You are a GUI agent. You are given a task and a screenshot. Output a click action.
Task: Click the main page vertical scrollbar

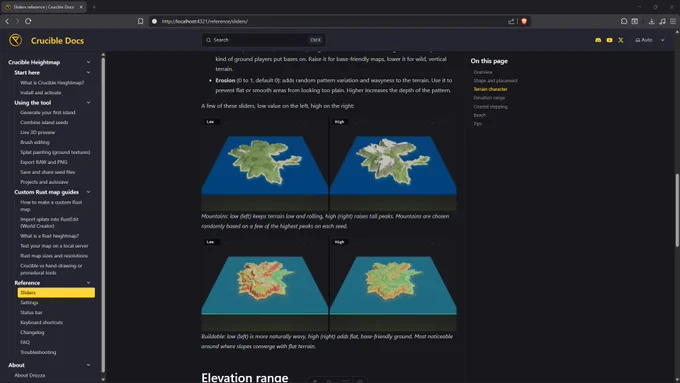point(677,210)
